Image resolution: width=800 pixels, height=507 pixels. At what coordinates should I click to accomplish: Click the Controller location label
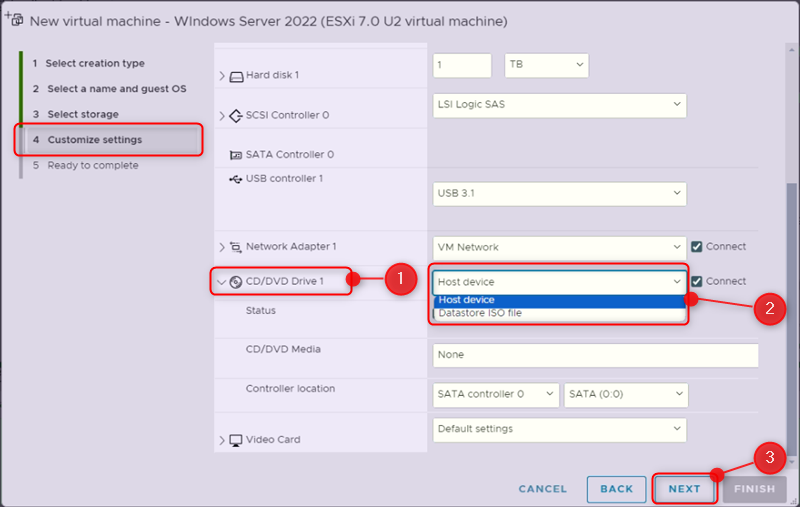coord(290,389)
